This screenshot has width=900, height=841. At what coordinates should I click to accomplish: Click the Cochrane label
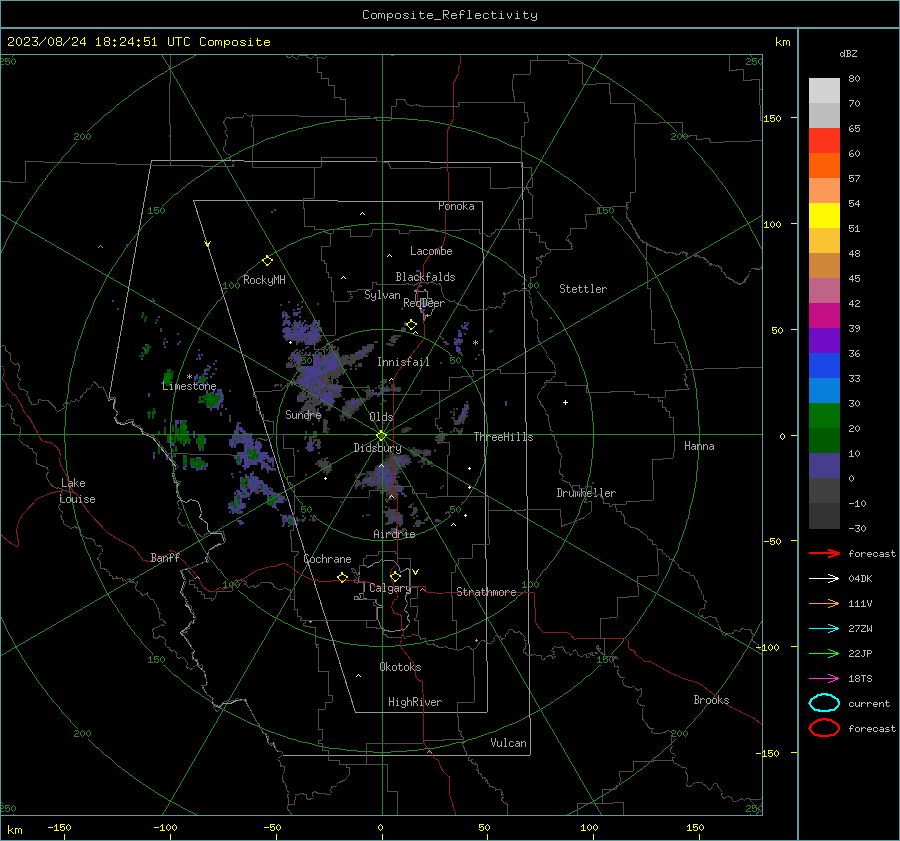tap(327, 559)
